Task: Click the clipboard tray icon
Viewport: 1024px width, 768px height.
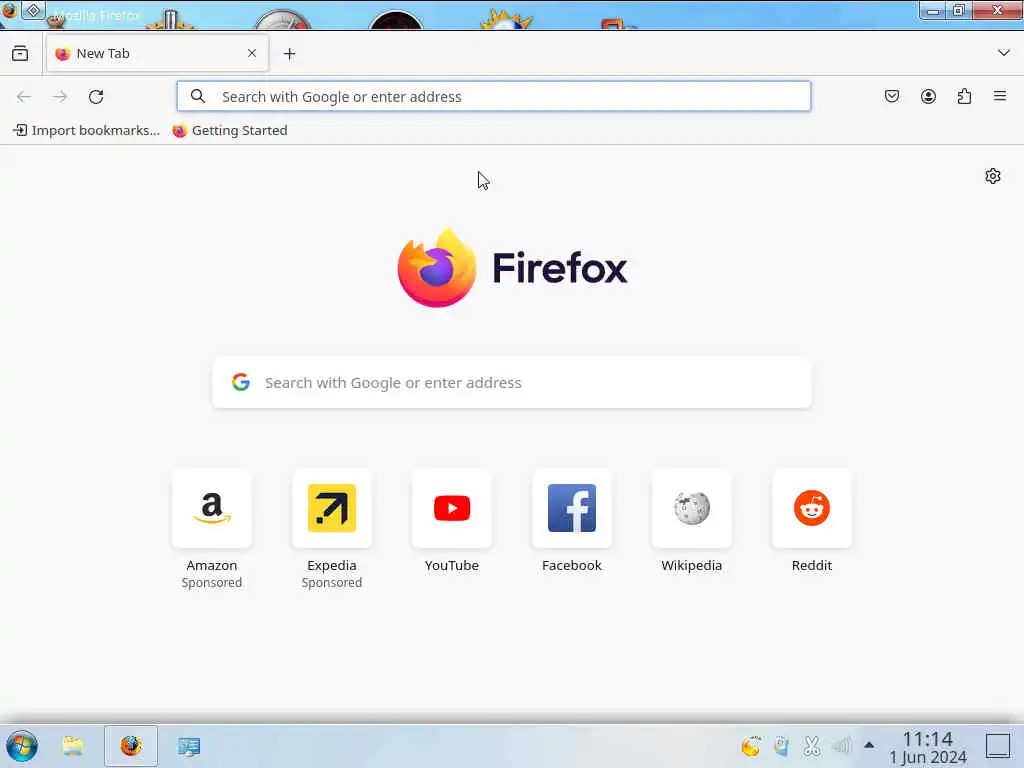Action: click(781, 746)
